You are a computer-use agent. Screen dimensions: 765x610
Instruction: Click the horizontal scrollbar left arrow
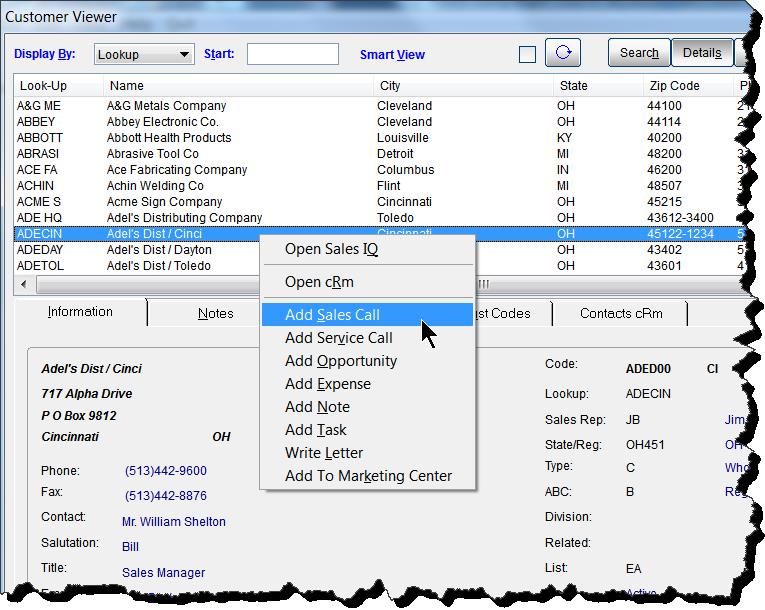click(x=24, y=284)
